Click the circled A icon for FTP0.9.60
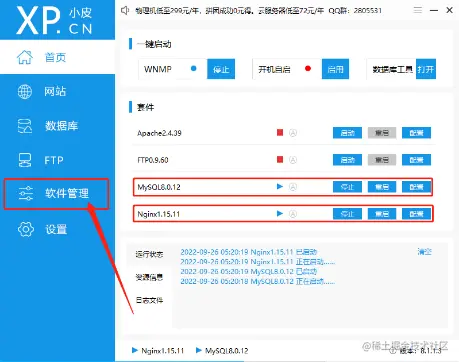Viewport: 459px width, 362px height. pyautogui.click(x=293, y=160)
